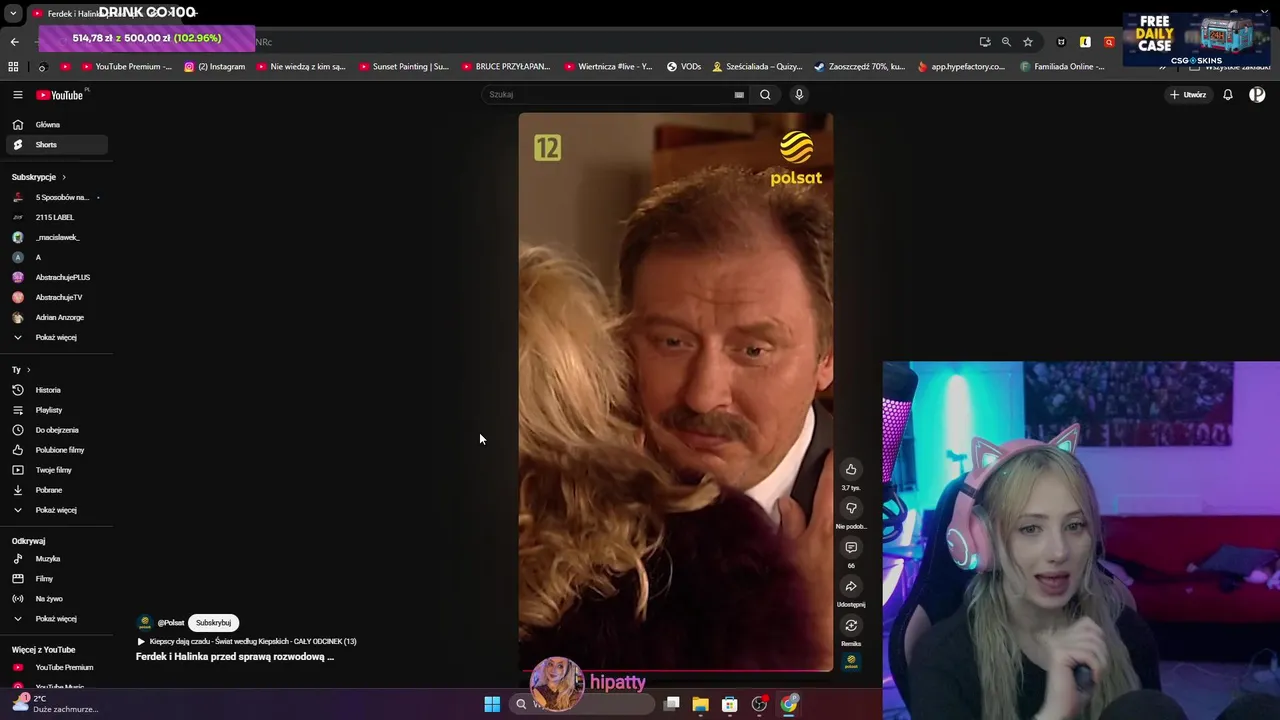Like the Short with thumbs up
1280x720 pixels.
[x=851, y=469]
